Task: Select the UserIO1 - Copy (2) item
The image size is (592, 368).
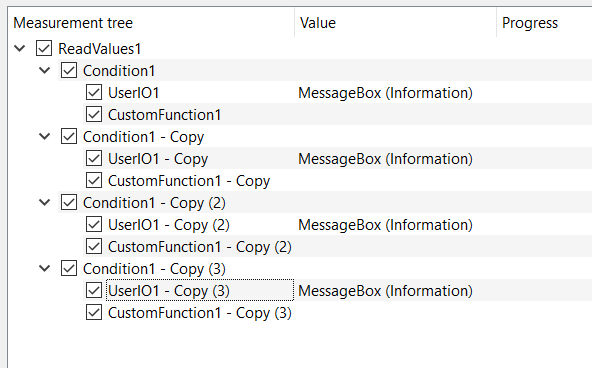Action: [169, 225]
